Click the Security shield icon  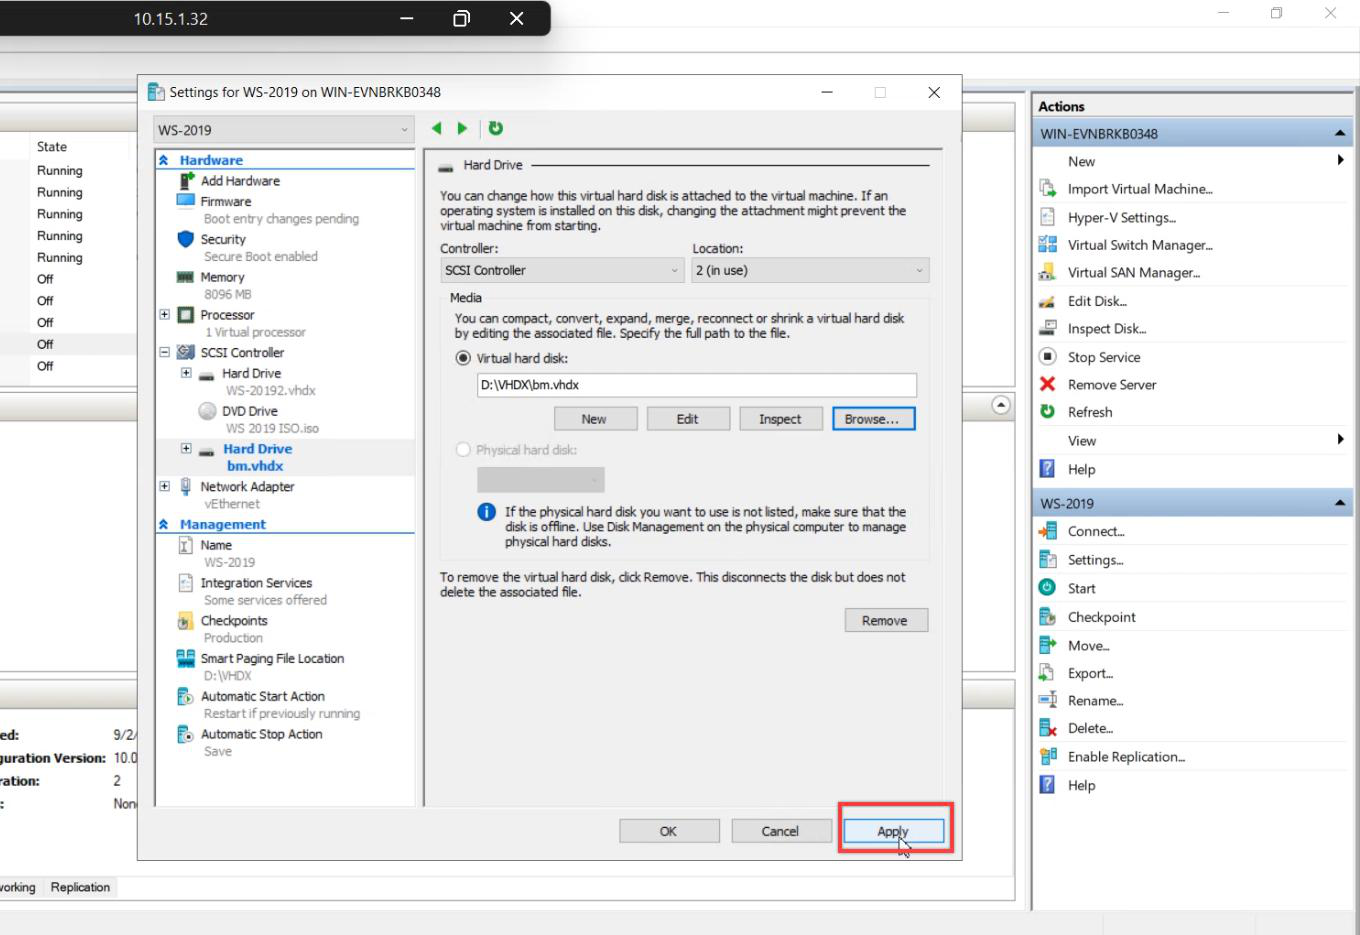pyautogui.click(x=185, y=239)
